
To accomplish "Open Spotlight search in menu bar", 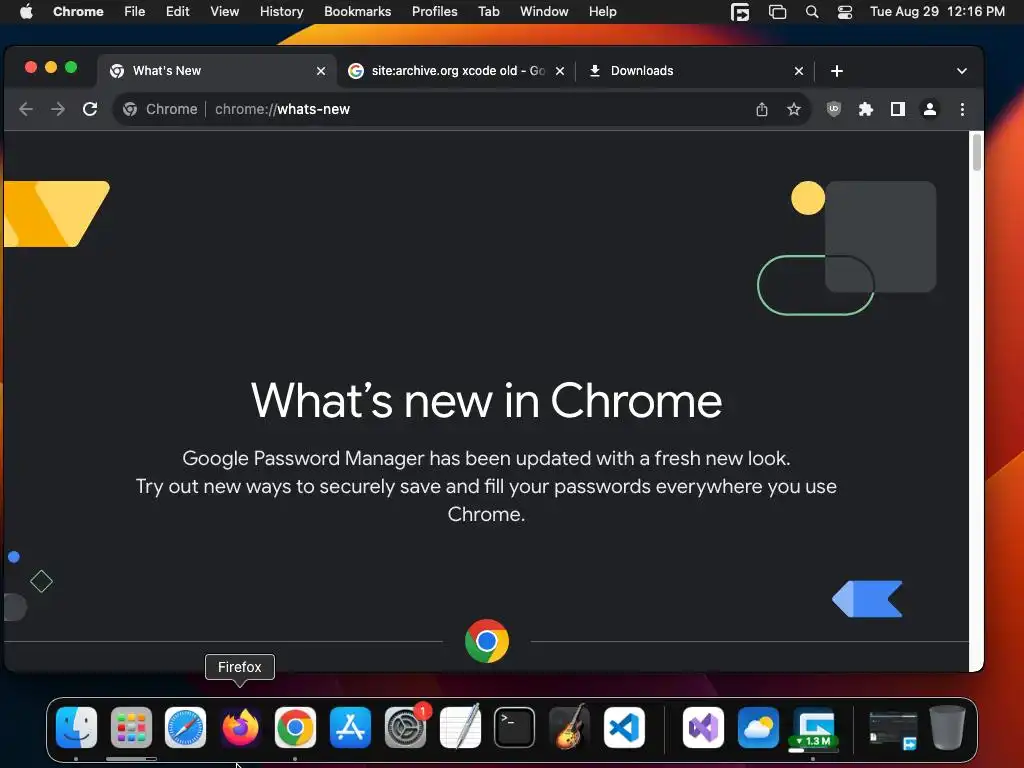I will pyautogui.click(x=812, y=12).
